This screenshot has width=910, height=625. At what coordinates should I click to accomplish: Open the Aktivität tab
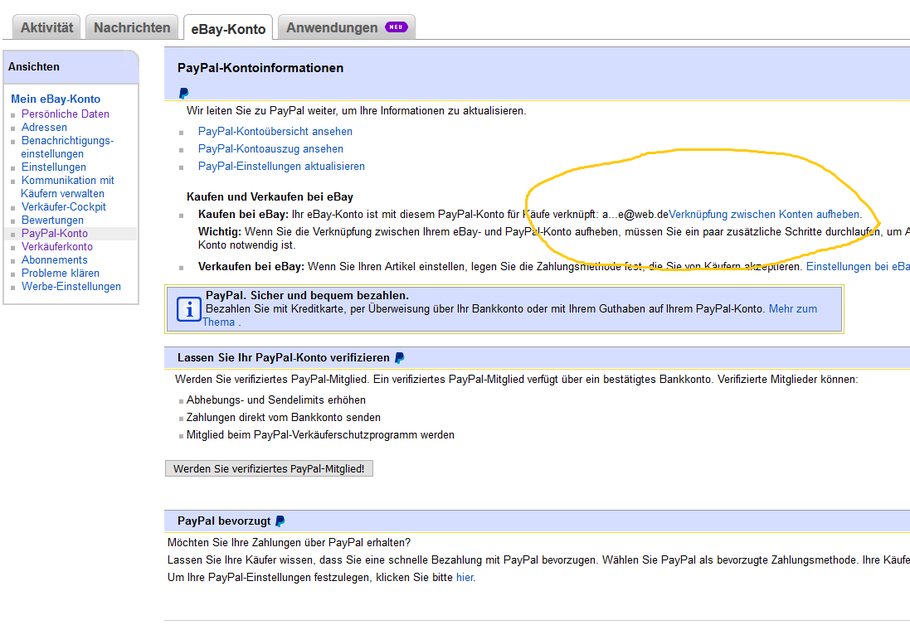click(47, 27)
